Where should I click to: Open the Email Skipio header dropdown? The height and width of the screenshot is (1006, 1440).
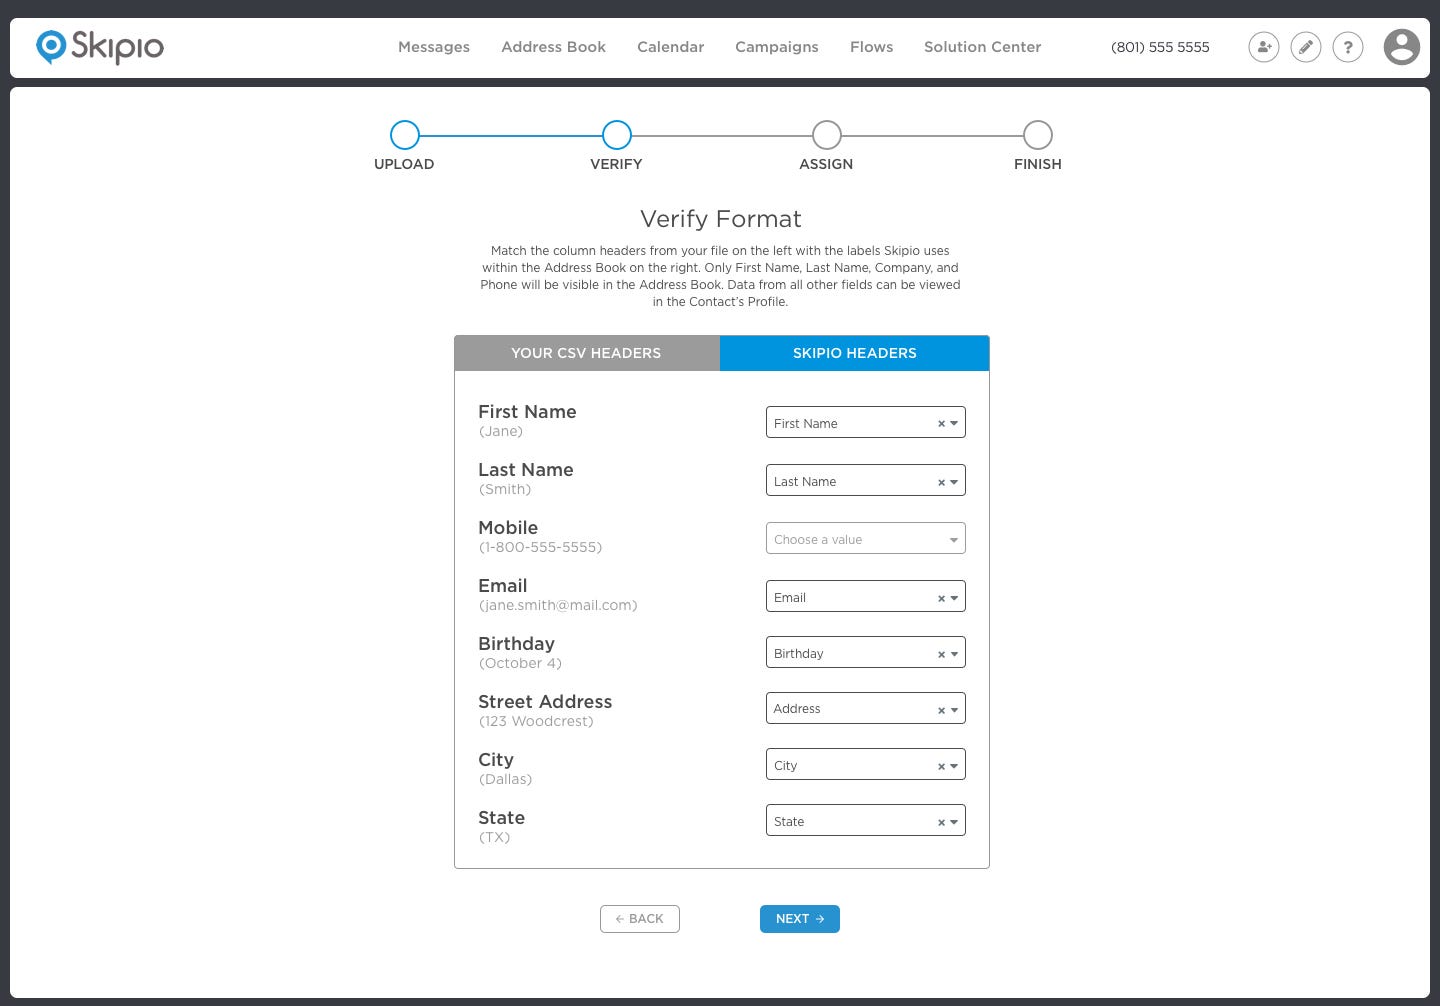point(866,597)
